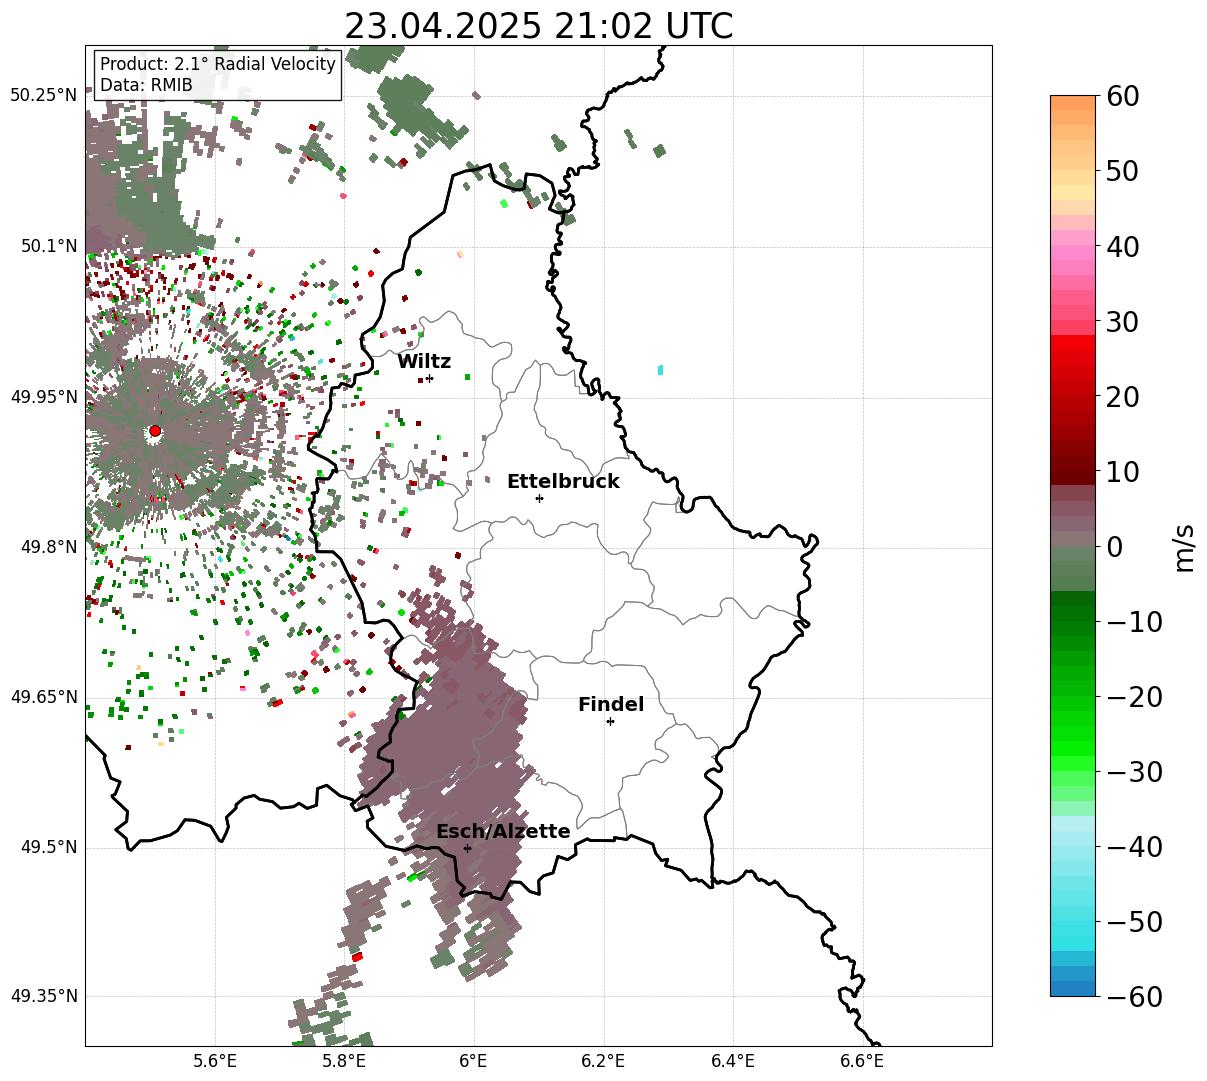This screenshot has width=1207, height=1081.
Task: Click the Findel city label
Action: [611, 704]
